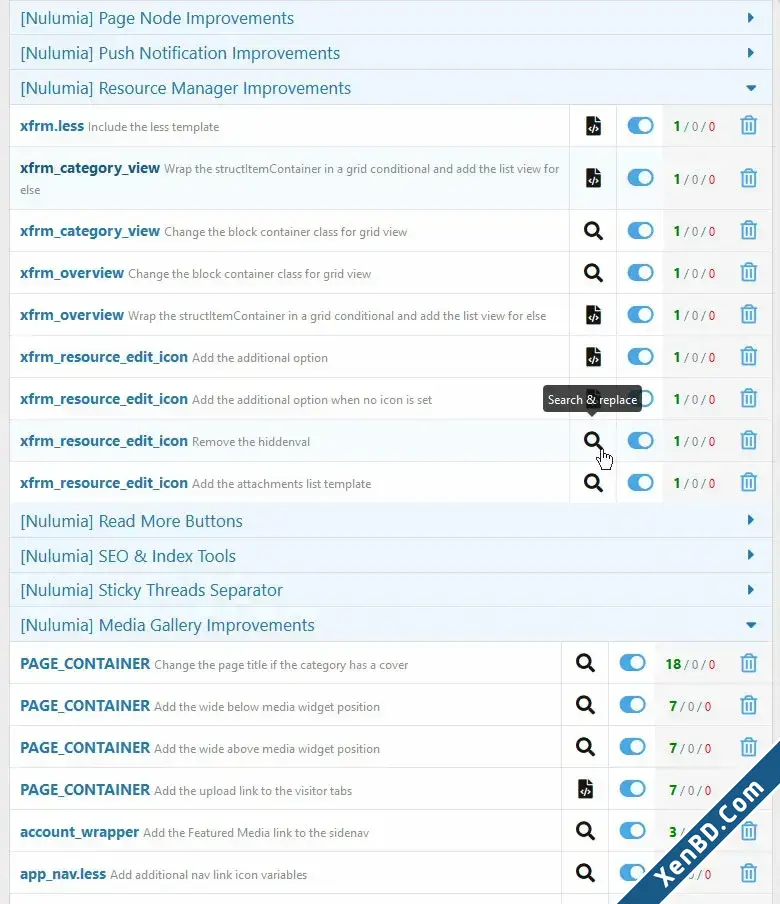Disable 'Add the attachments list template' toggle
Viewport: 780px width, 904px height.
pos(640,483)
